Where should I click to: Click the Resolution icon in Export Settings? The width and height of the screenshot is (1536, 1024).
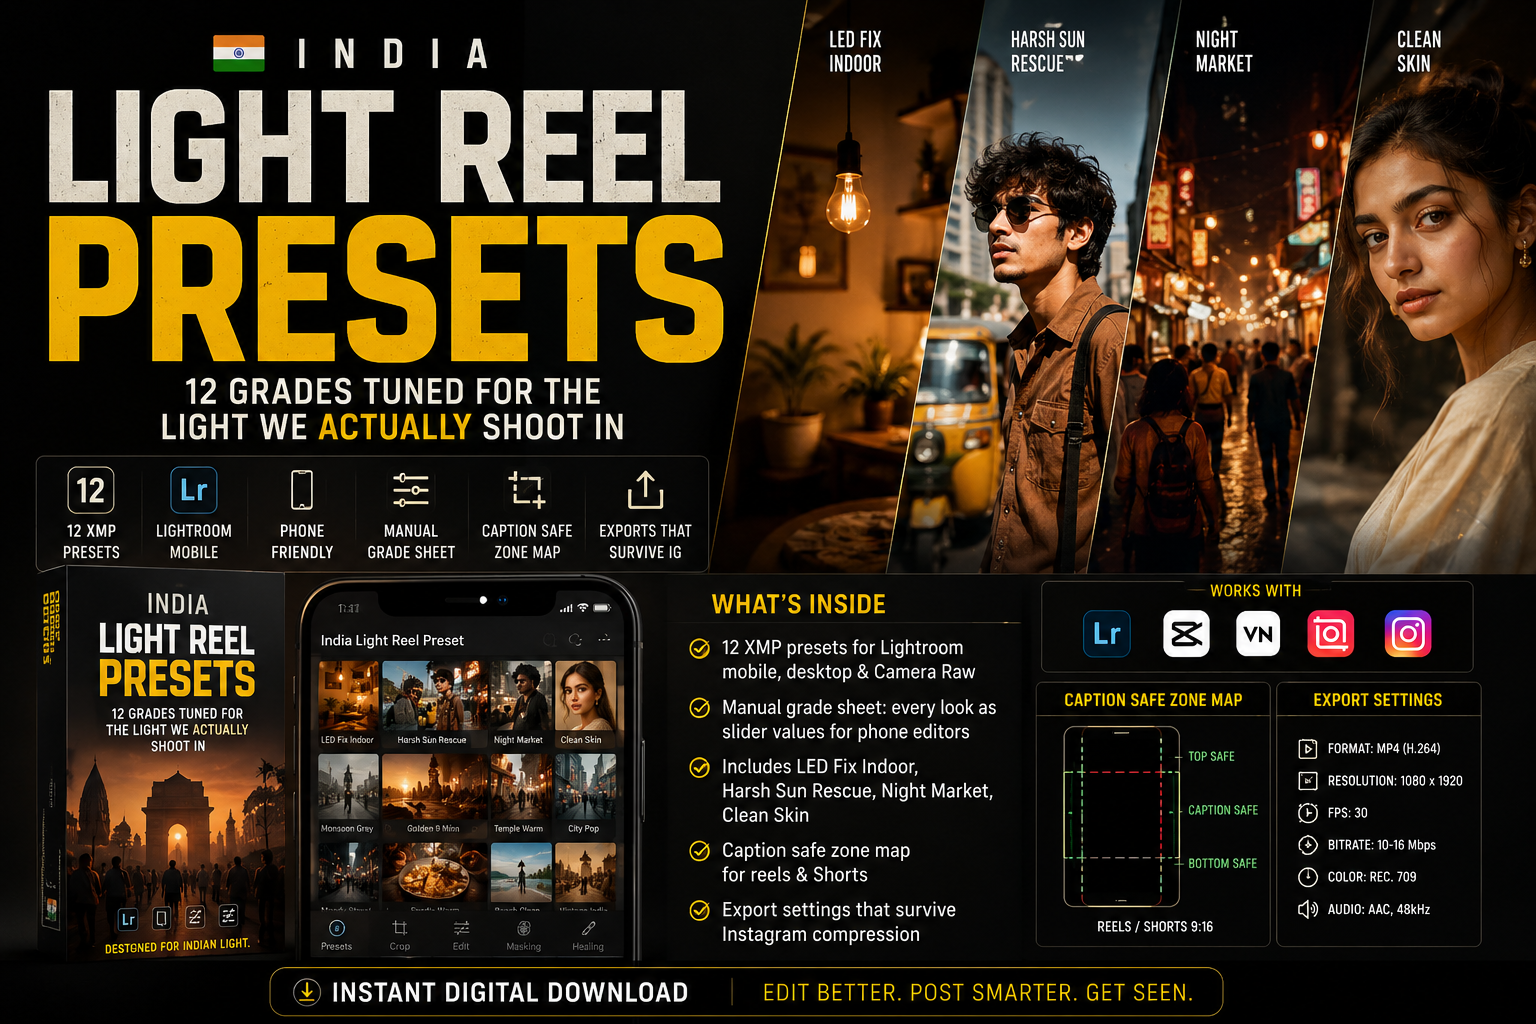1307,780
